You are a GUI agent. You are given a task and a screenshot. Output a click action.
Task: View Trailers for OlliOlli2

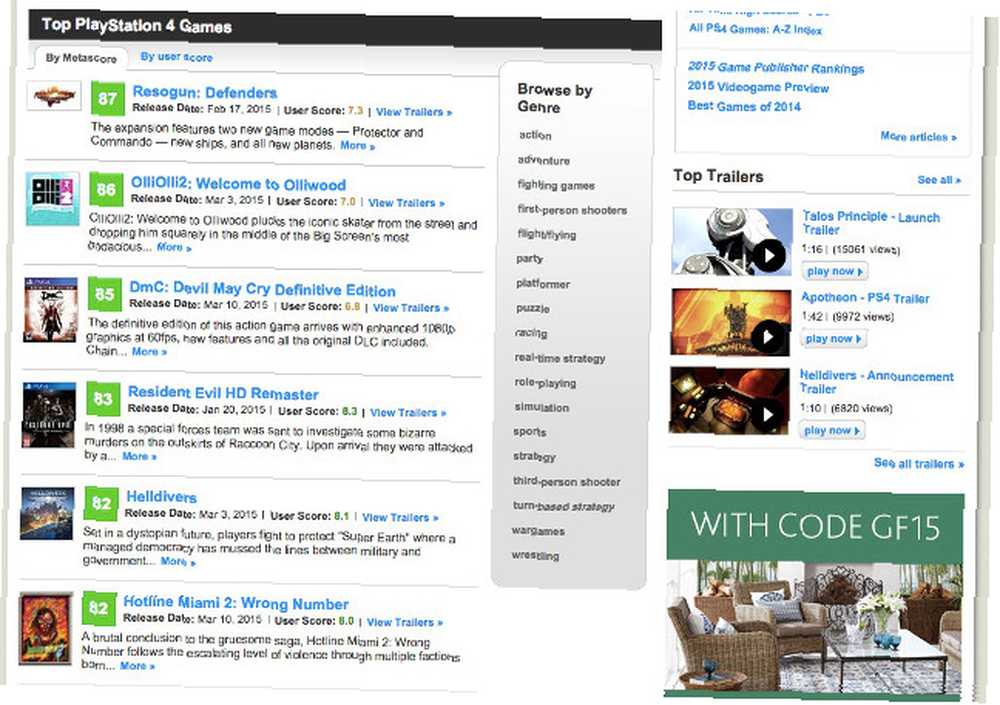(406, 203)
